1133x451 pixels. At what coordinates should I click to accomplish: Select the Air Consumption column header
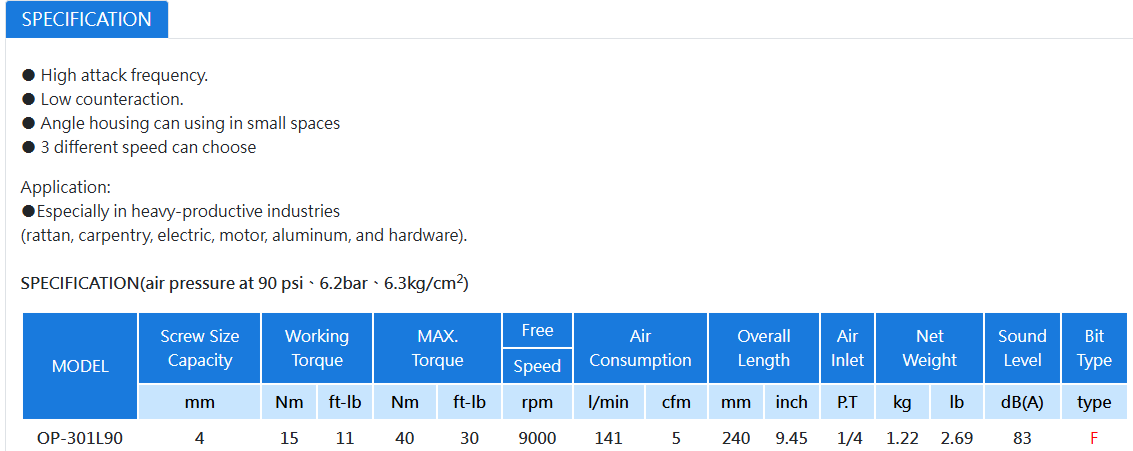pyautogui.click(x=640, y=348)
